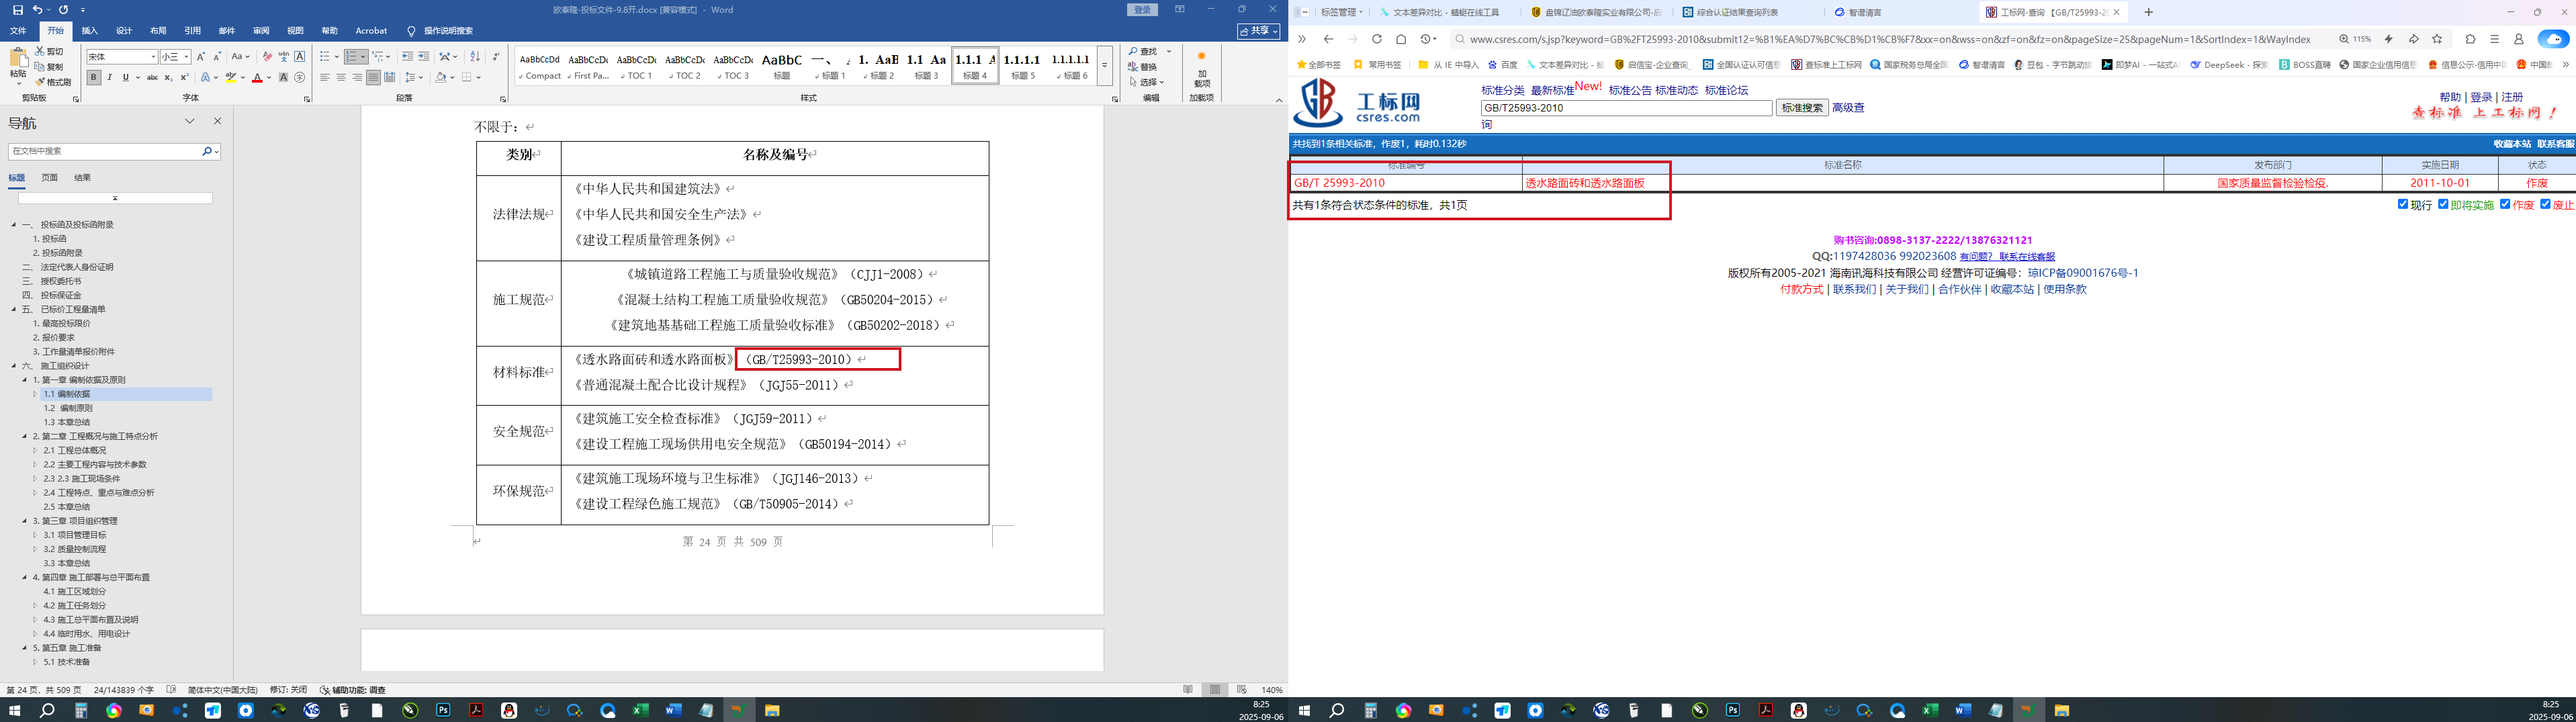This screenshot has height=722, width=2576.
Task: Open the 标准分类 link
Action: [1503, 90]
